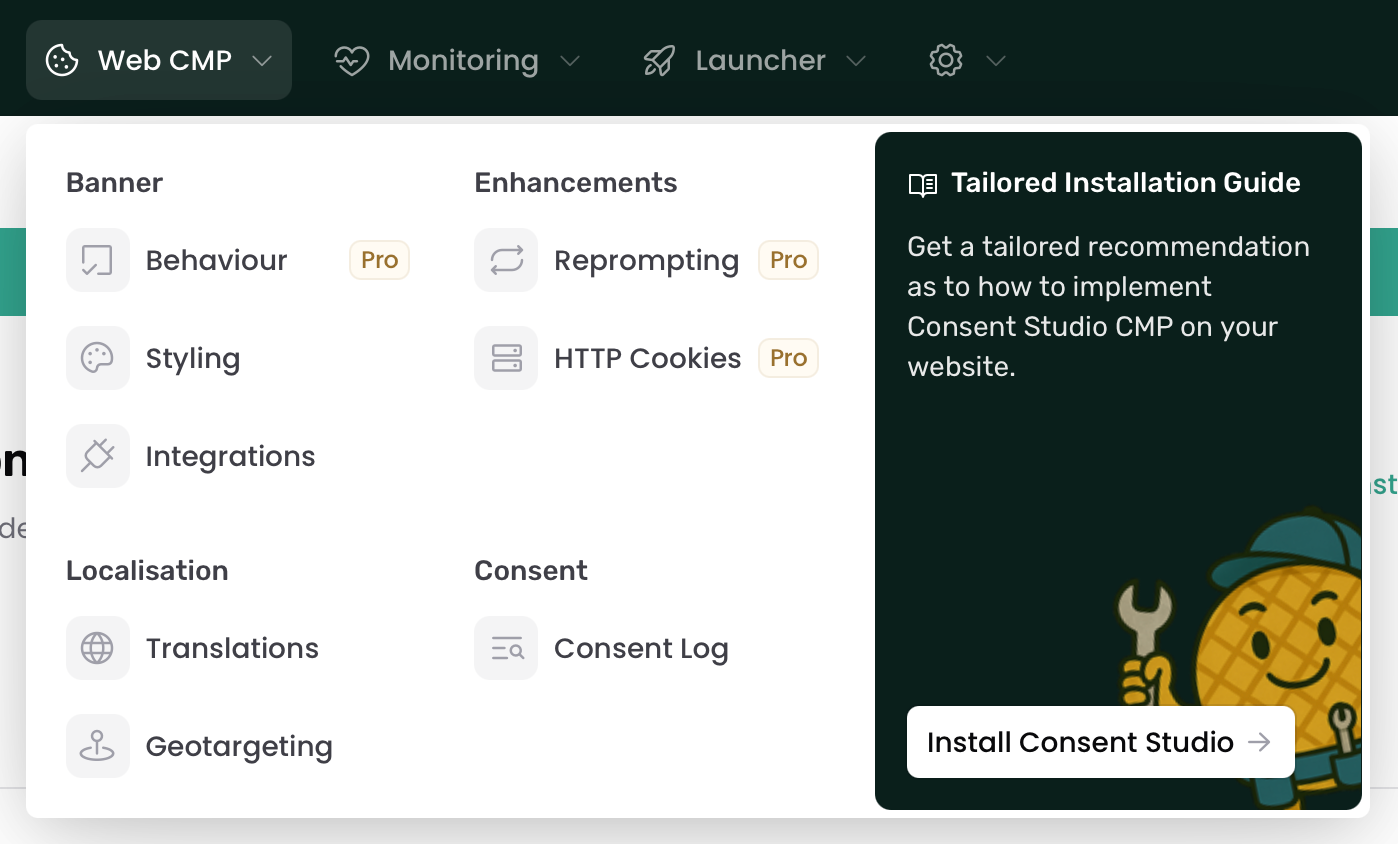Click the Install Consent Studio button
This screenshot has height=844, width=1398.
[x=1100, y=742]
